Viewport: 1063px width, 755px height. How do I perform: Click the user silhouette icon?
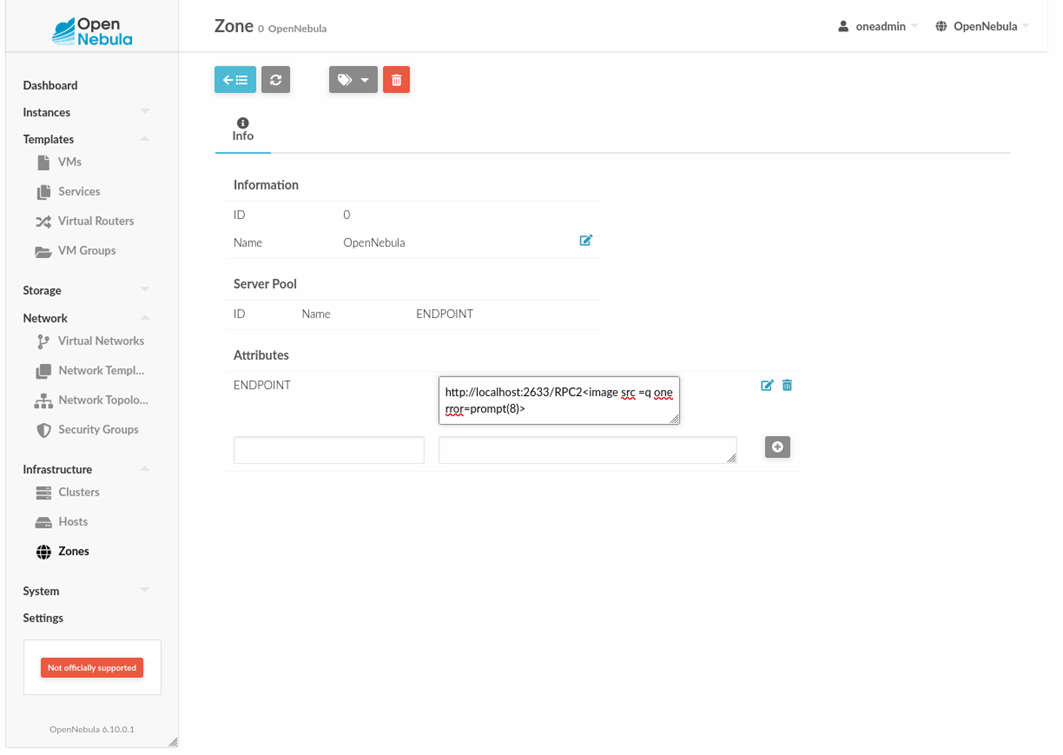843,26
